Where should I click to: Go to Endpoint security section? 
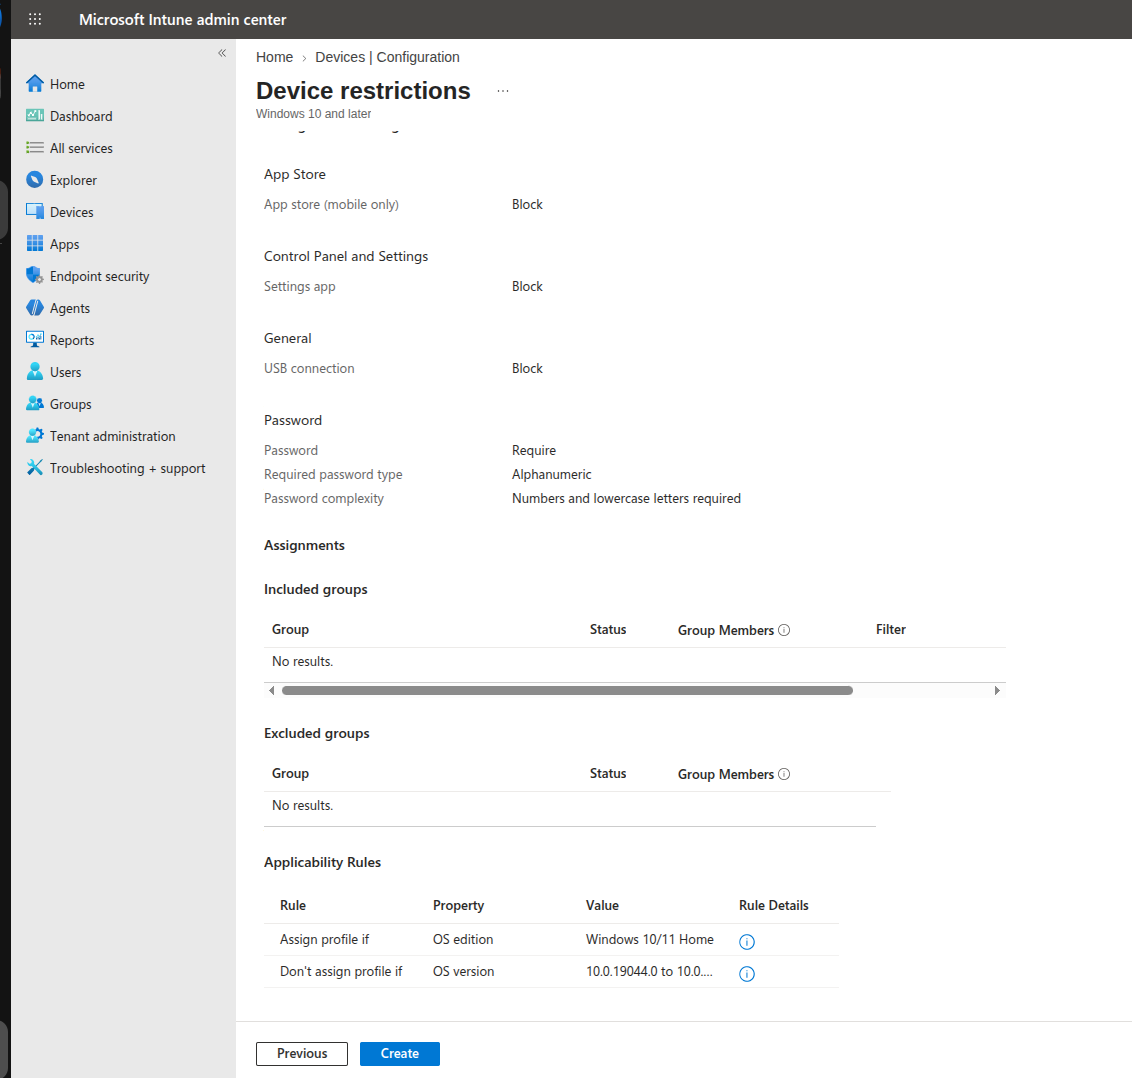click(x=100, y=276)
